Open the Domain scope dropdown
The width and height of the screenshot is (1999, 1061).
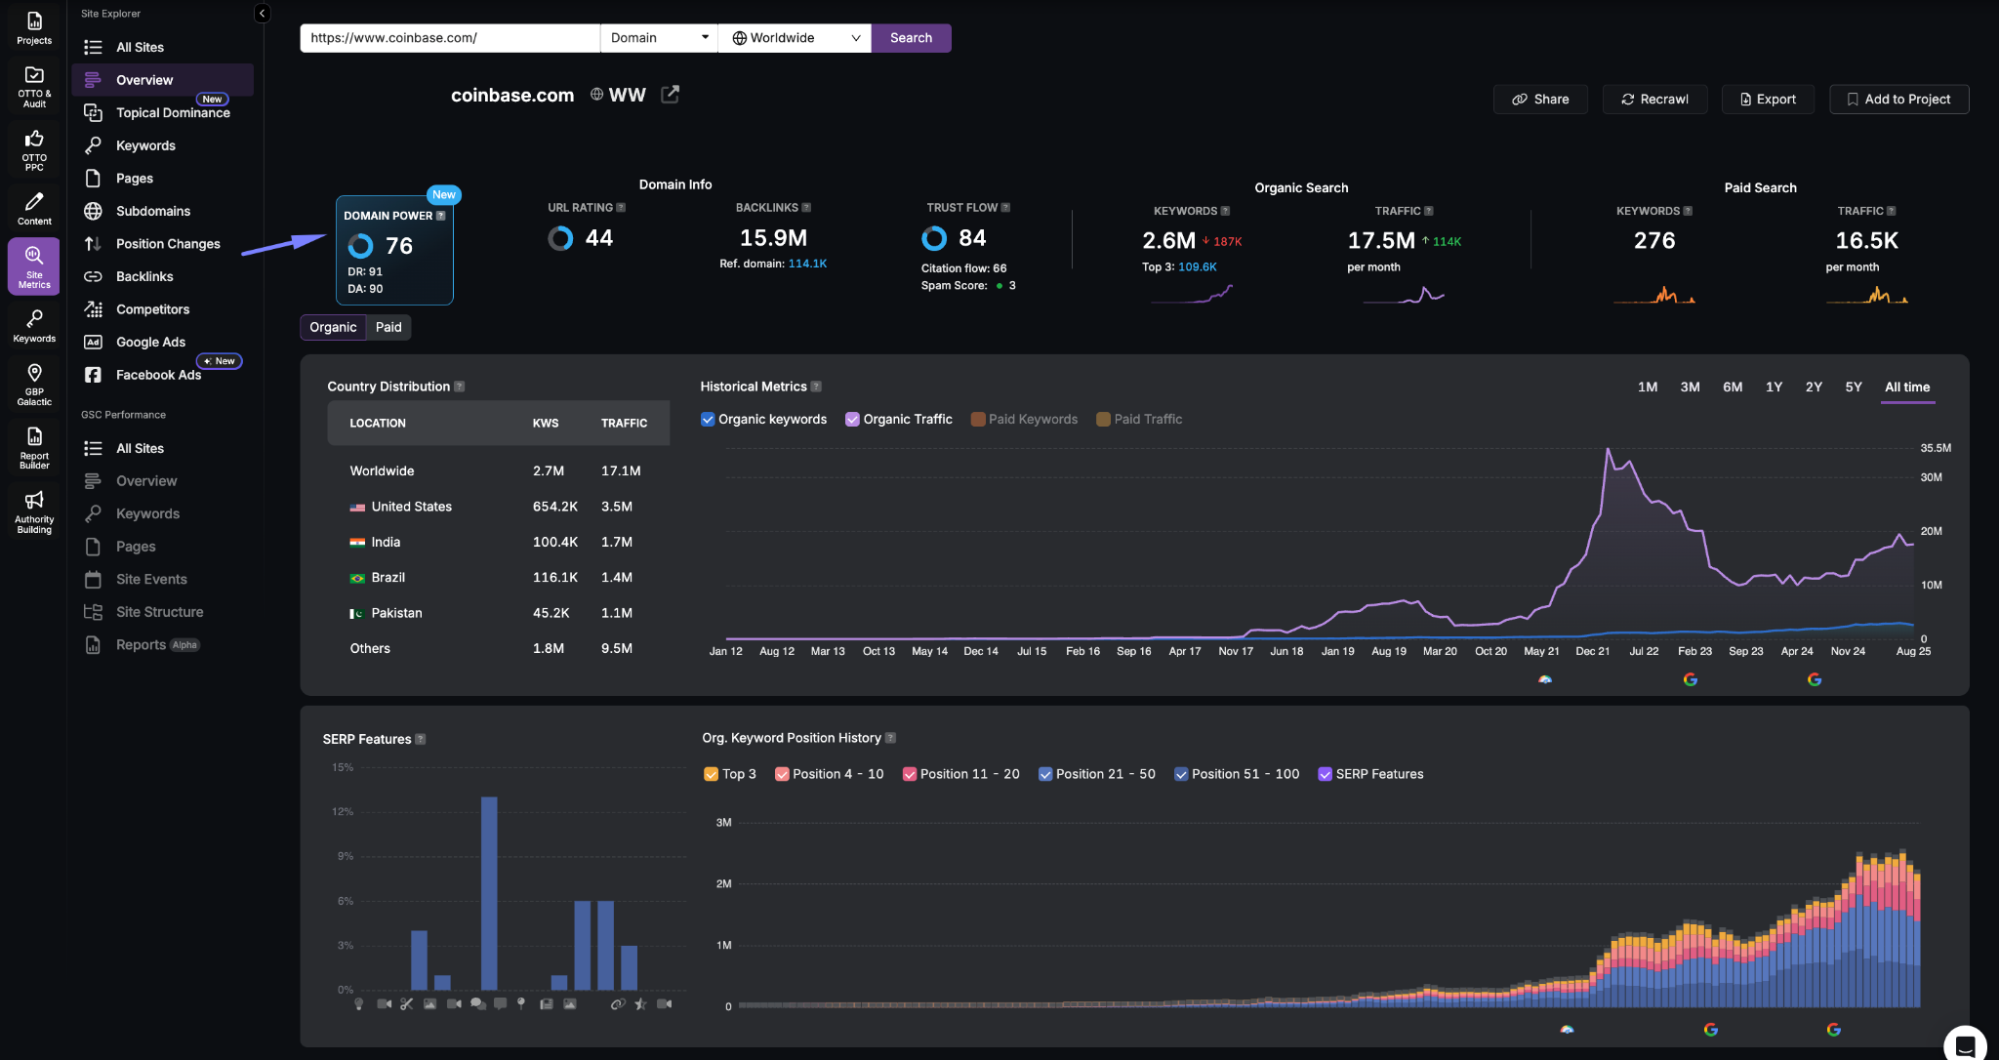tap(659, 38)
